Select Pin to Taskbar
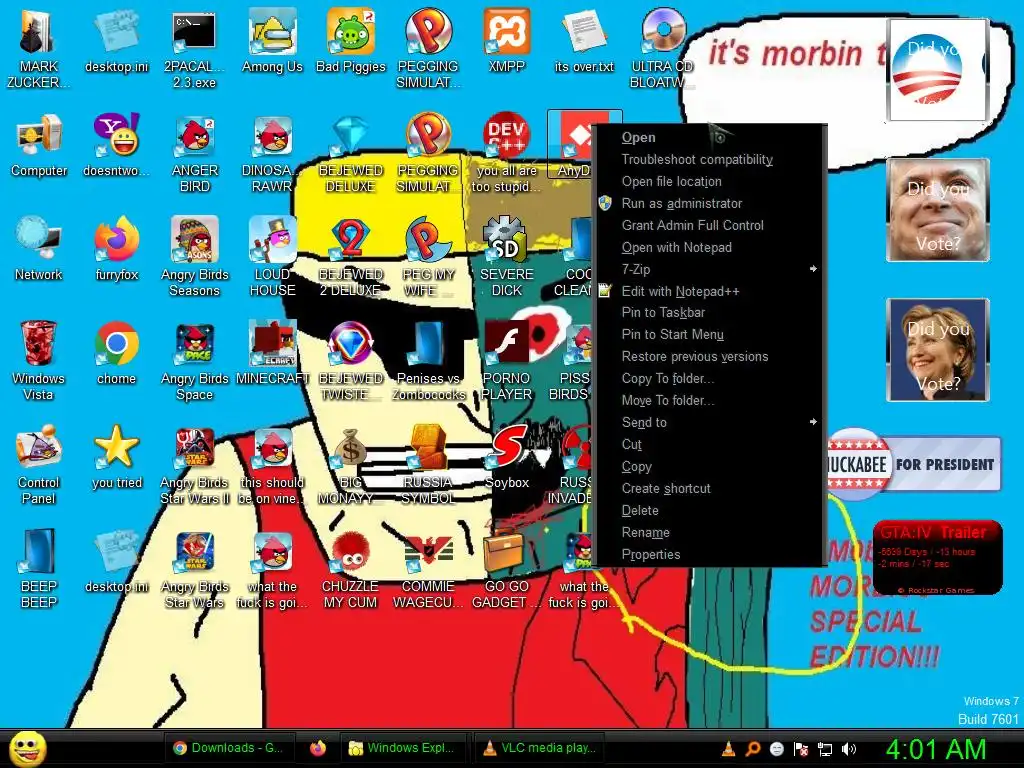1024x768 pixels. point(709,312)
